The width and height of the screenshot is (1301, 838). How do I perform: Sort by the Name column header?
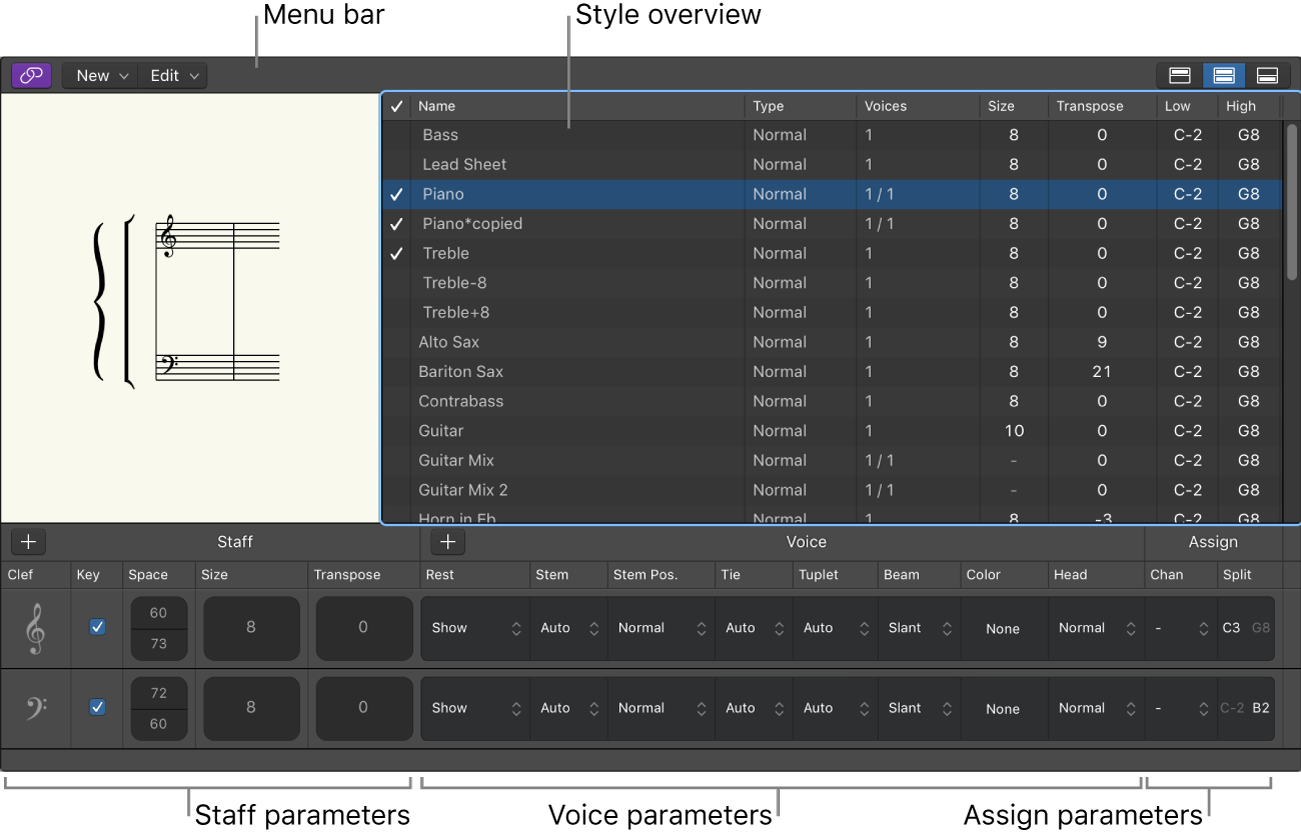578,106
